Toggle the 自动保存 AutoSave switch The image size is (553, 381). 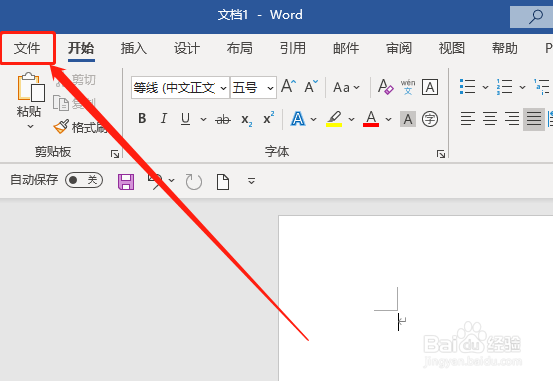tap(84, 180)
